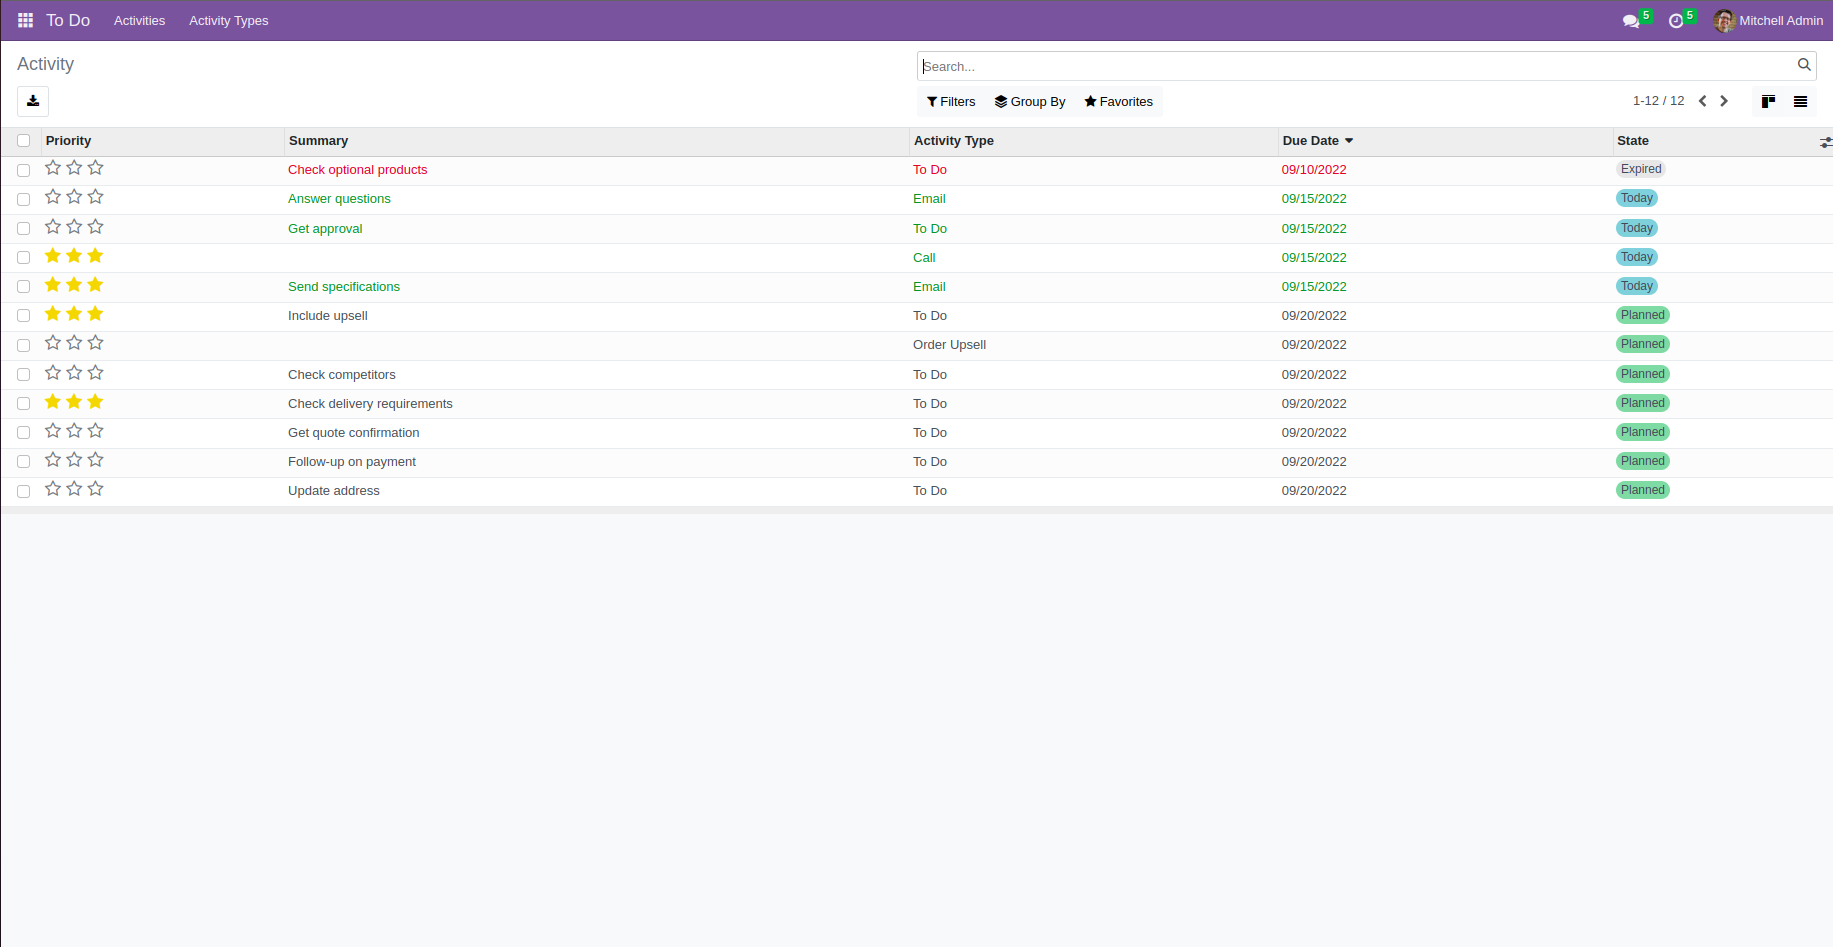
Task: Click the Activity breadcrumb title
Action: 46,64
